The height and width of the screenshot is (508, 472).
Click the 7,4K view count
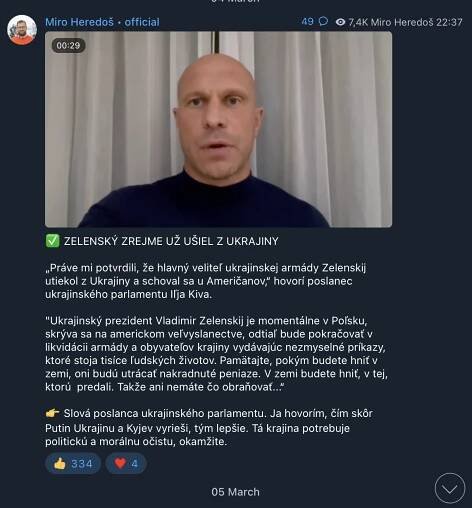click(x=358, y=22)
